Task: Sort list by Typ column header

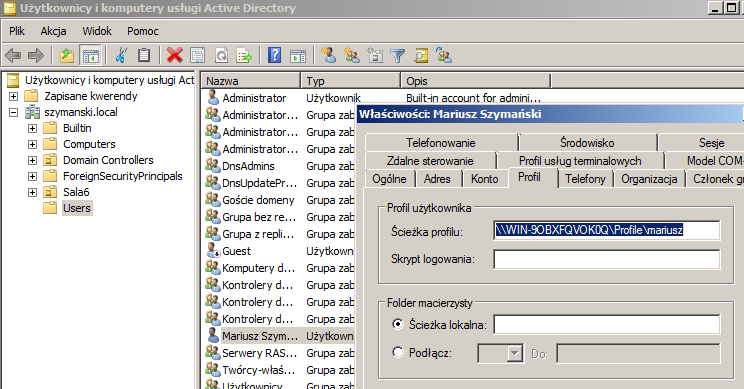Action: 350,81
